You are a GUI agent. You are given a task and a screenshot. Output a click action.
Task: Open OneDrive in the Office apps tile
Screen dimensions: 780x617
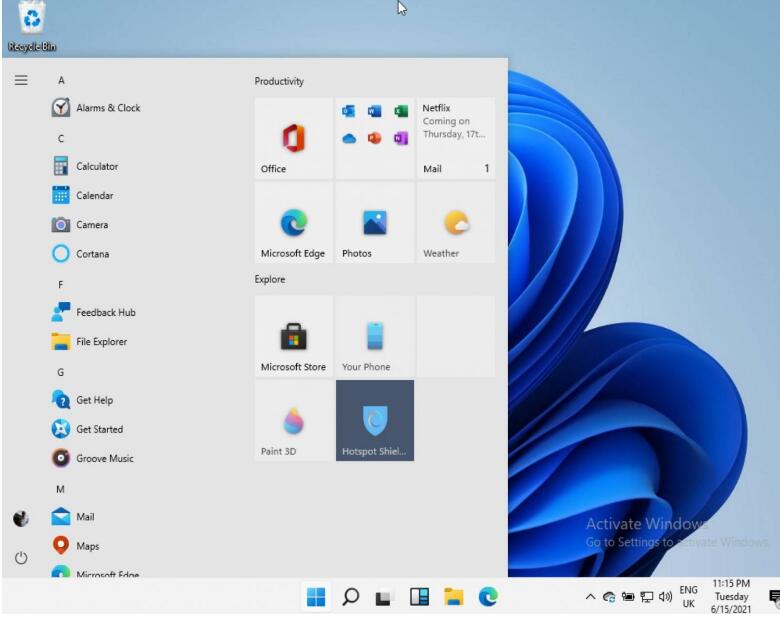pyautogui.click(x=349, y=138)
